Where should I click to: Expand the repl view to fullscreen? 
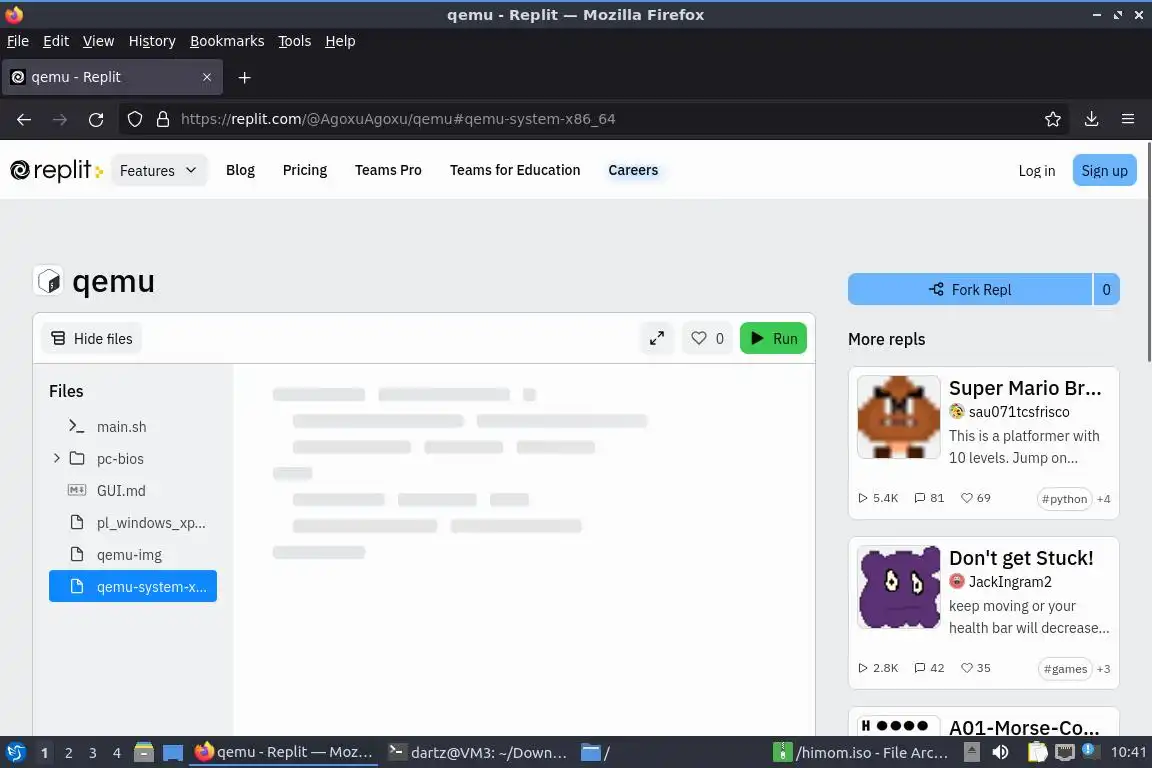[x=657, y=338]
